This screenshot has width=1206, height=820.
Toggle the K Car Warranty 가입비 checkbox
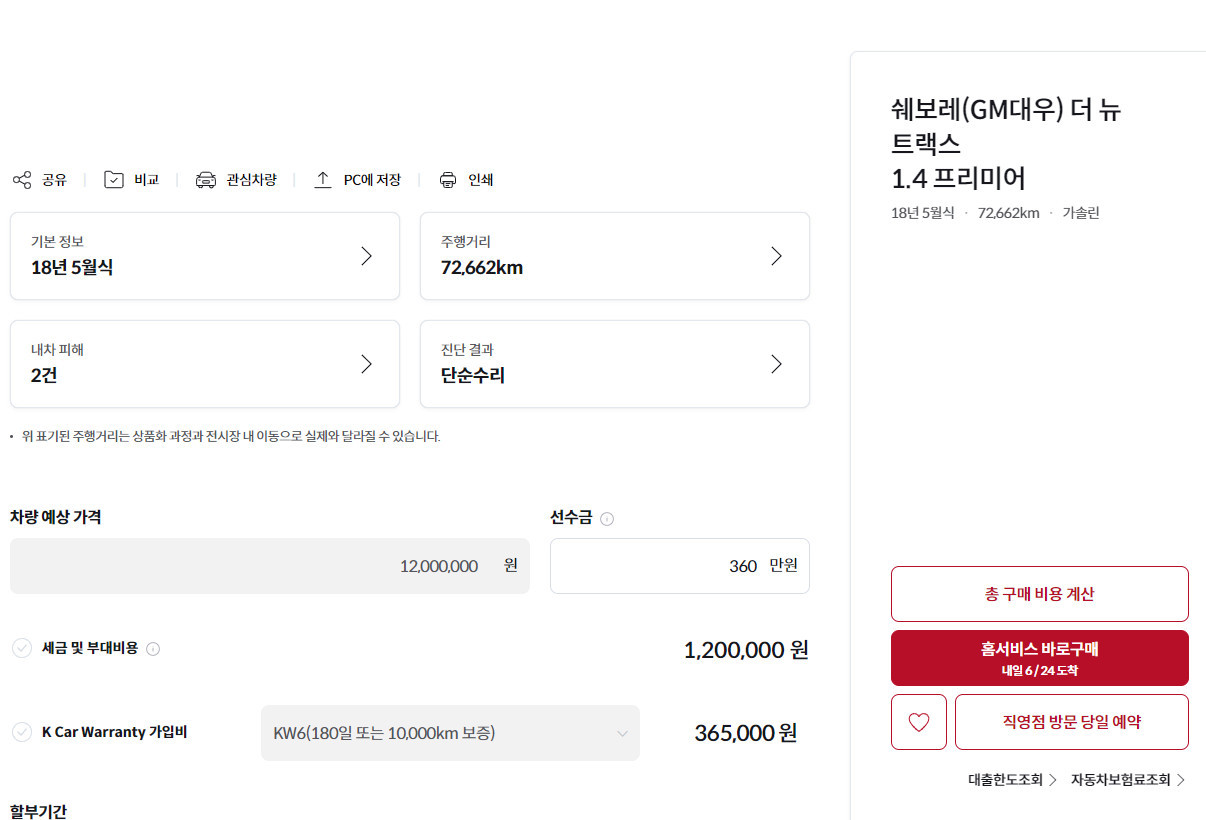click(x=22, y=732)
